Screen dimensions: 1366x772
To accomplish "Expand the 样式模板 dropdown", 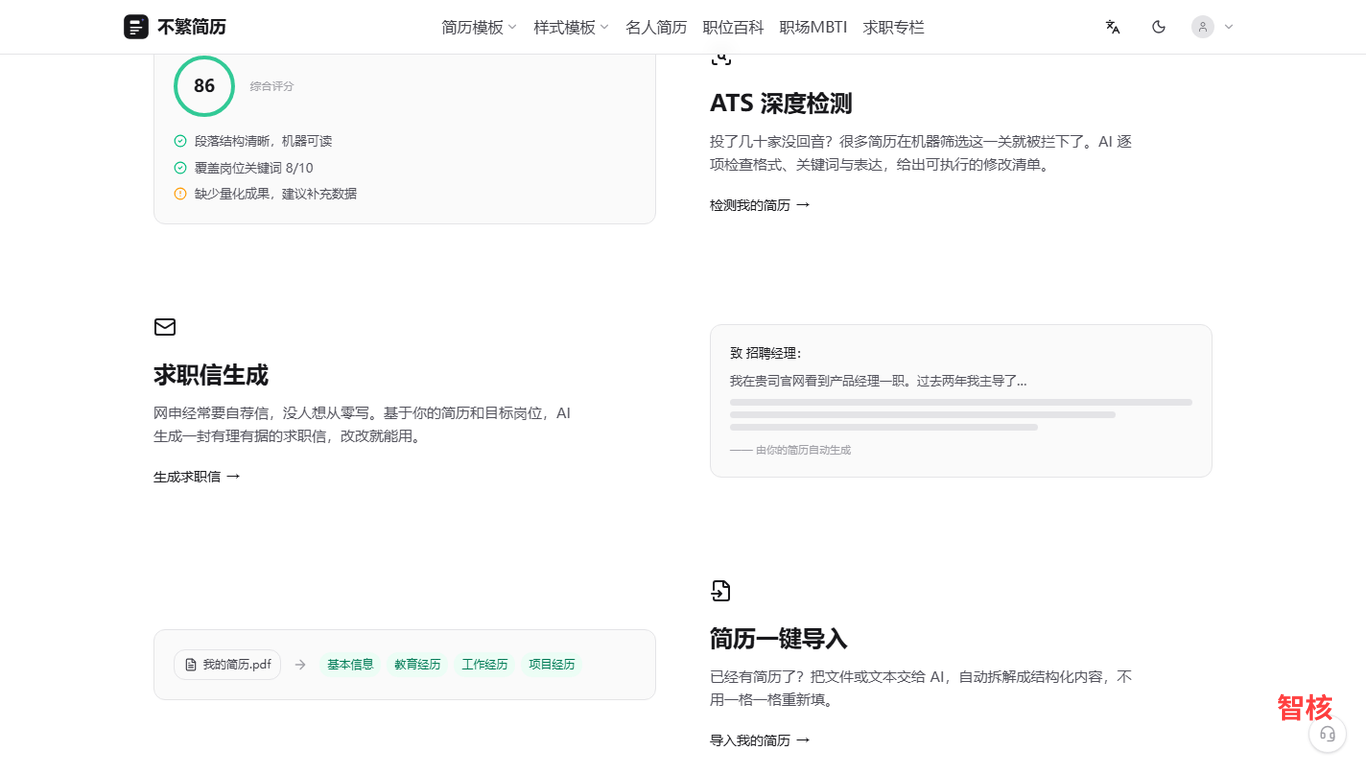I will [x=571, y=27].
